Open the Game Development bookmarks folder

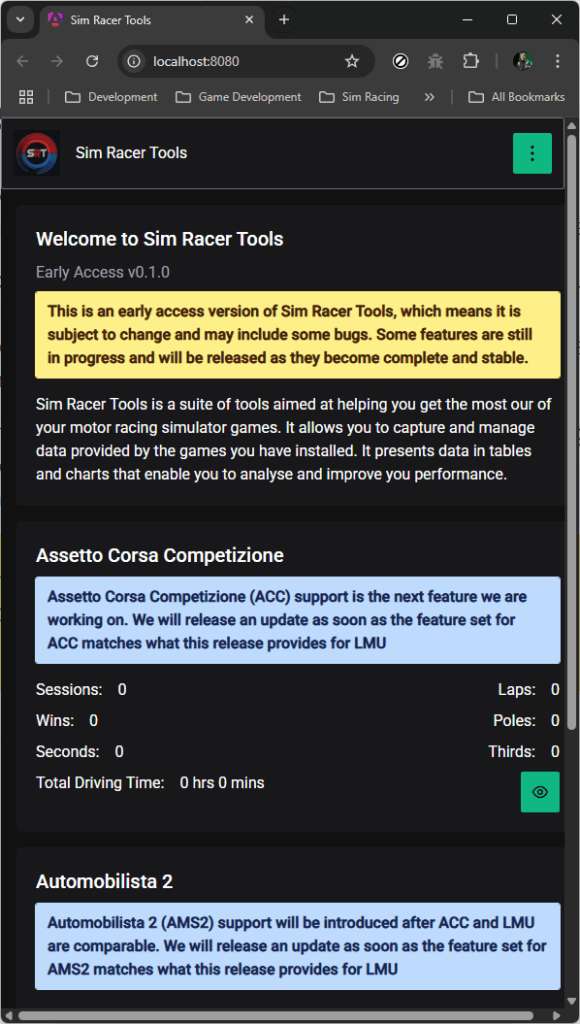[x=238, y=97]
